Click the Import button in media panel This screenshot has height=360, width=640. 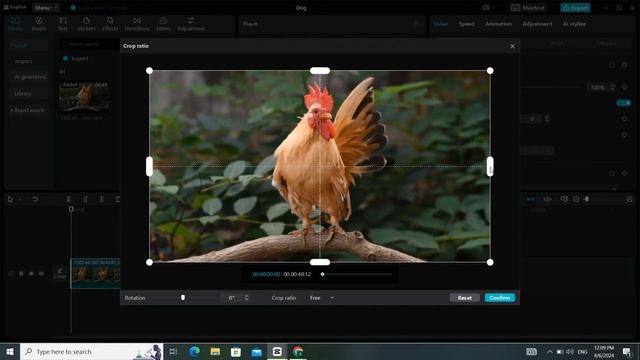coord(76,58)
